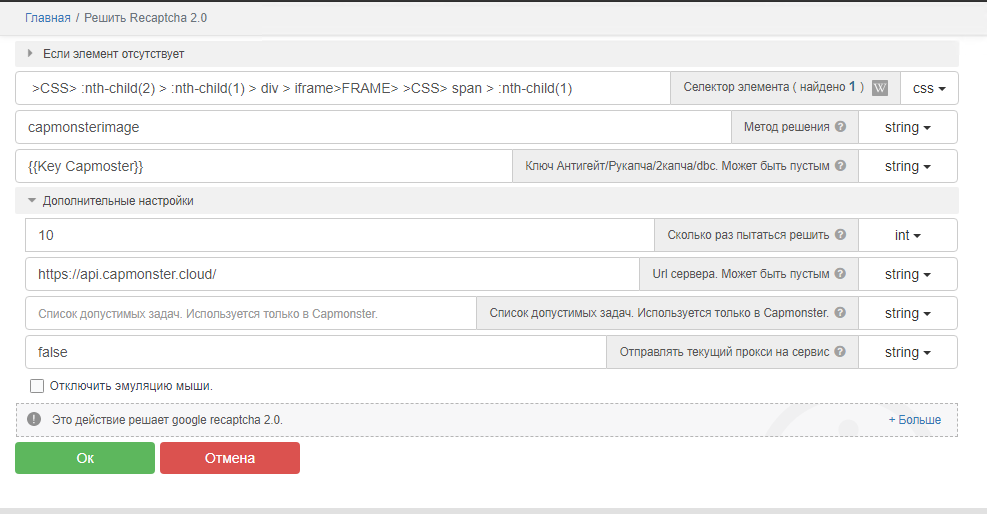The height and width of the screenshot is (516, 987).
Task: Click the + Больше link
Action: coord(915,420)
